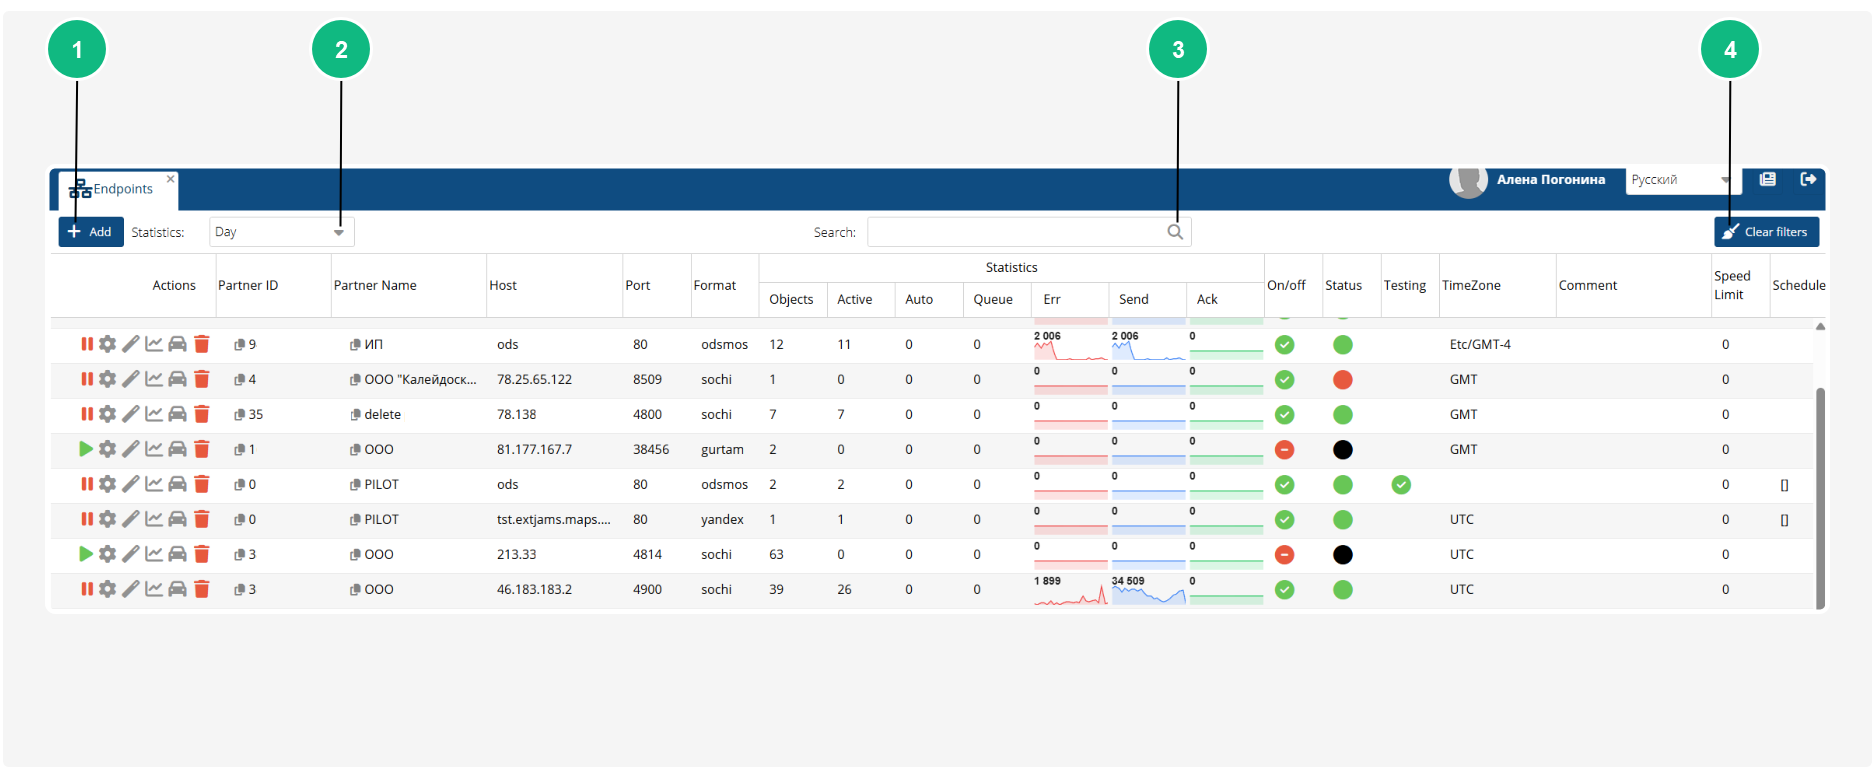Start the gurtam endpoint 81.177.167.7
Screen dimensions: 1875x770
tap(86, 449)
